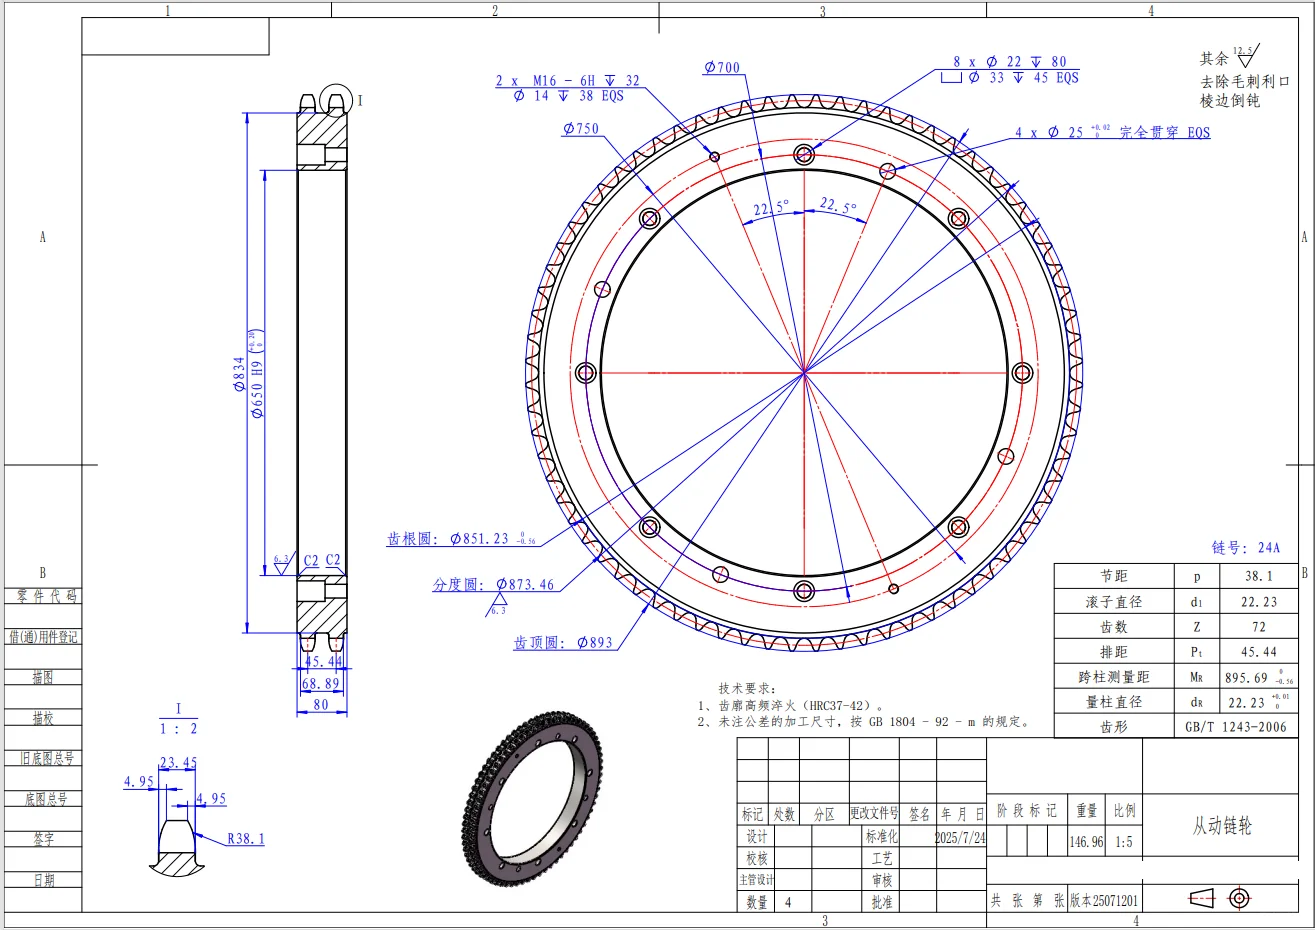Click the '链号: 24A' chain number label

[x=1246, y=548]
